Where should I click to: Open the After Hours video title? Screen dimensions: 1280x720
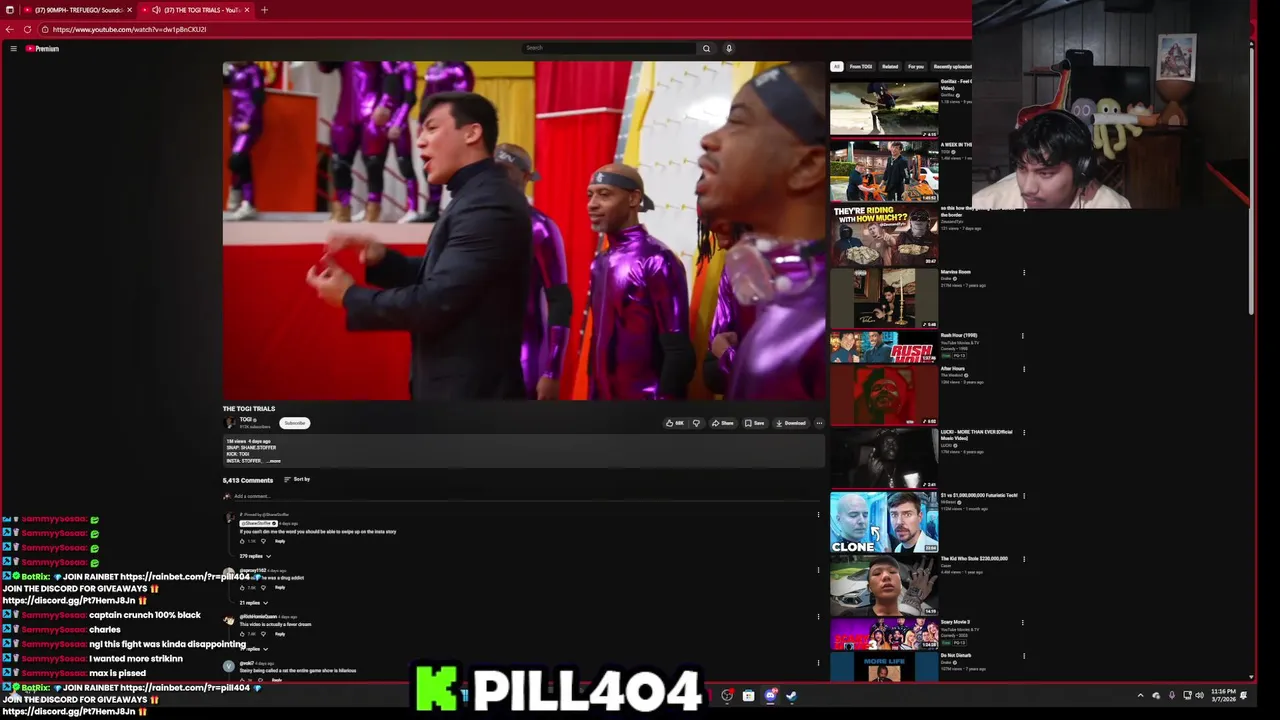952,369
